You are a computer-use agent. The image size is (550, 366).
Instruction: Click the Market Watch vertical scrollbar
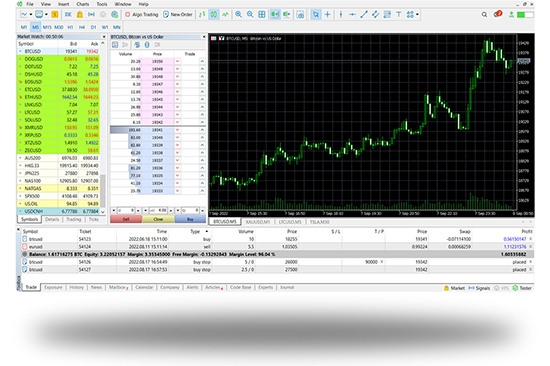103,127
